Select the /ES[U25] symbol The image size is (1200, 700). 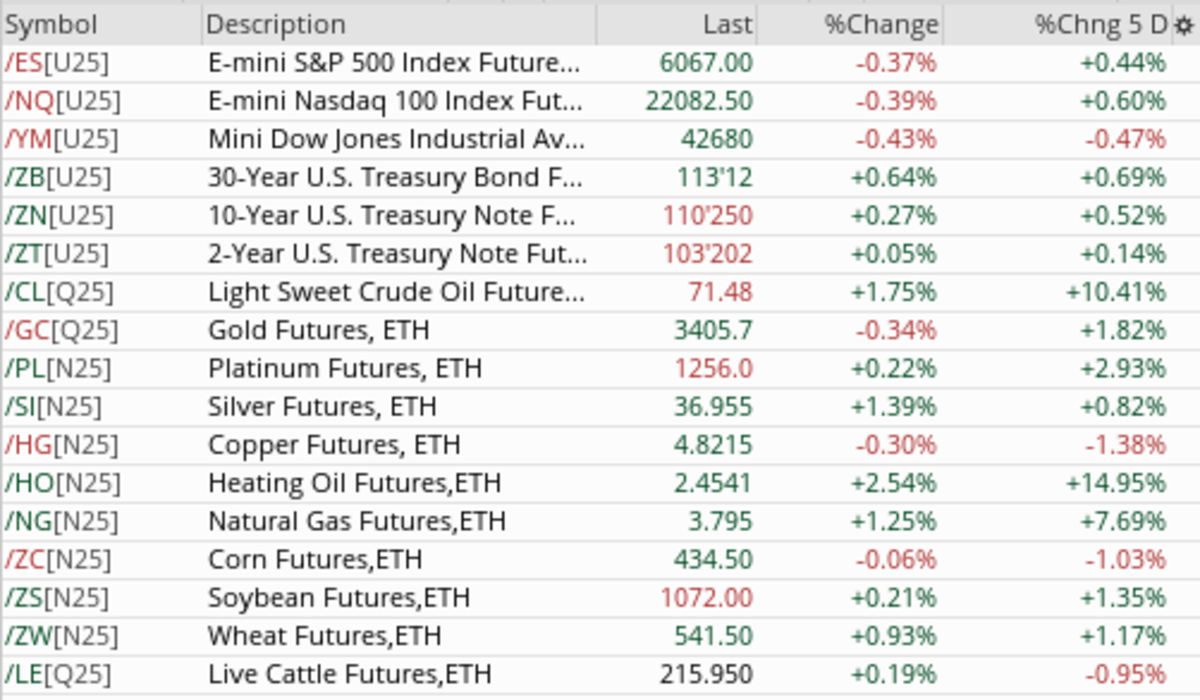(56, 63)
